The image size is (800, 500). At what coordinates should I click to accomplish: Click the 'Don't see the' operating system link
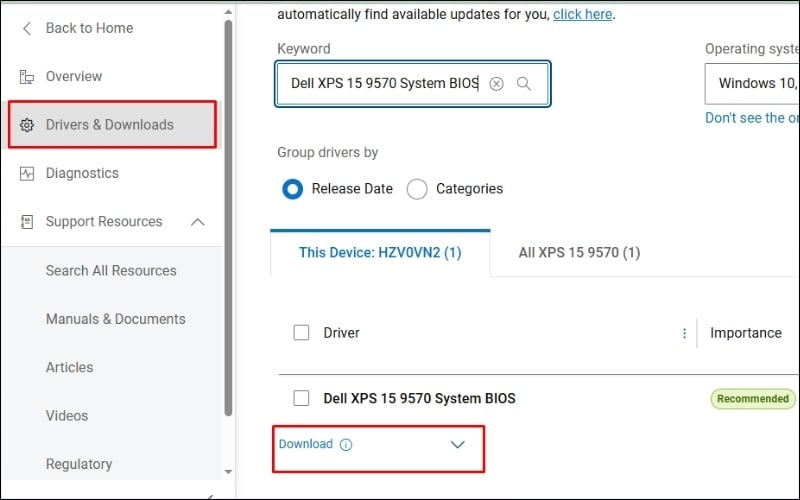pos(752,118)
